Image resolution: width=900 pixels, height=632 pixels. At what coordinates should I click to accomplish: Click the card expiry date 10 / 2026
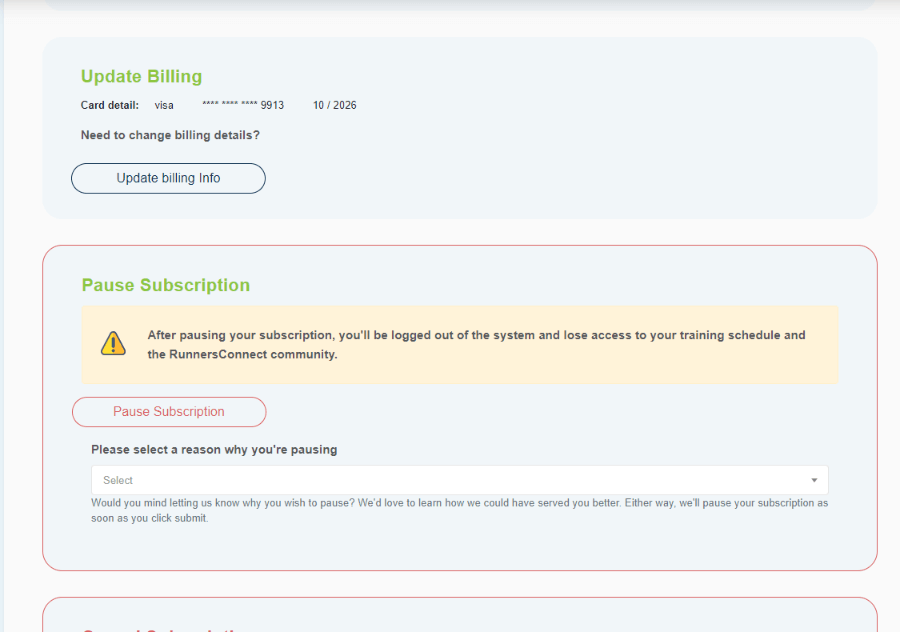tap(334, 105)
